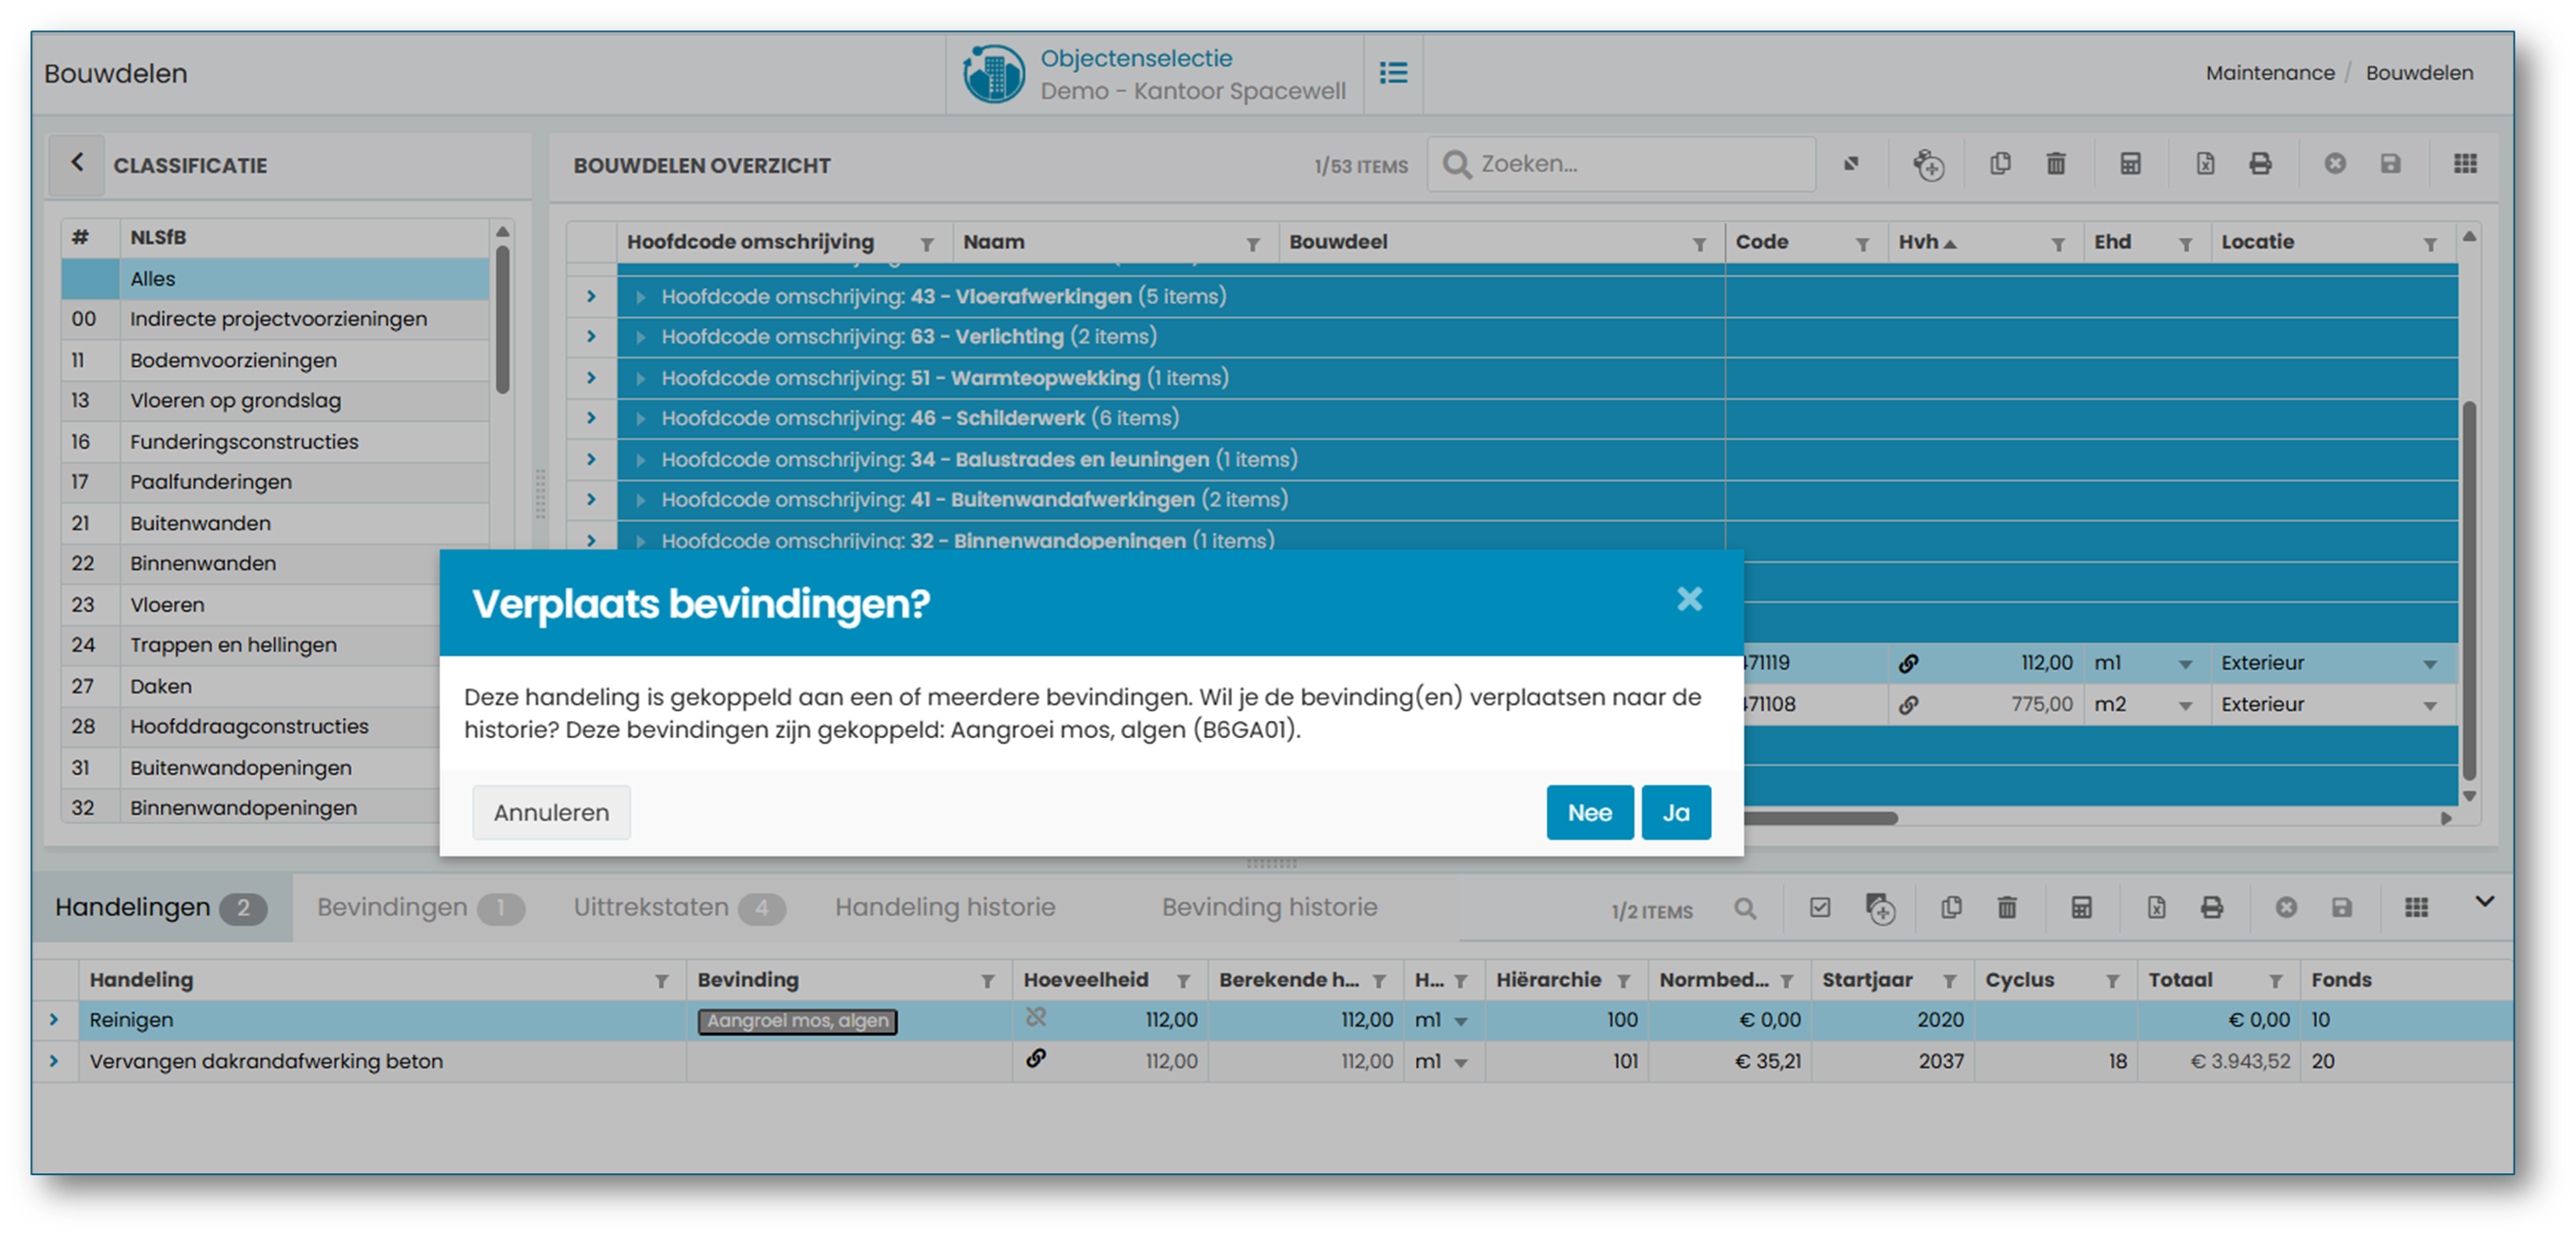Click the search icon in Handelingen toolbar
This screenshot has width=2576, height=1236.
pos(1745,908)
